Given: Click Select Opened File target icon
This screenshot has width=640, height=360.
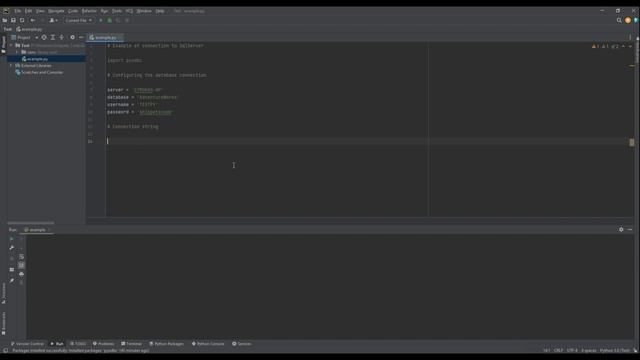Looking at the screenshot, I should (x=44, y=38).
